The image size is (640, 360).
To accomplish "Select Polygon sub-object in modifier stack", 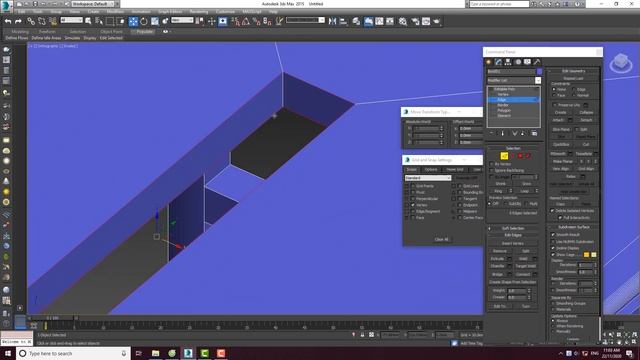I will pos(504,110).
